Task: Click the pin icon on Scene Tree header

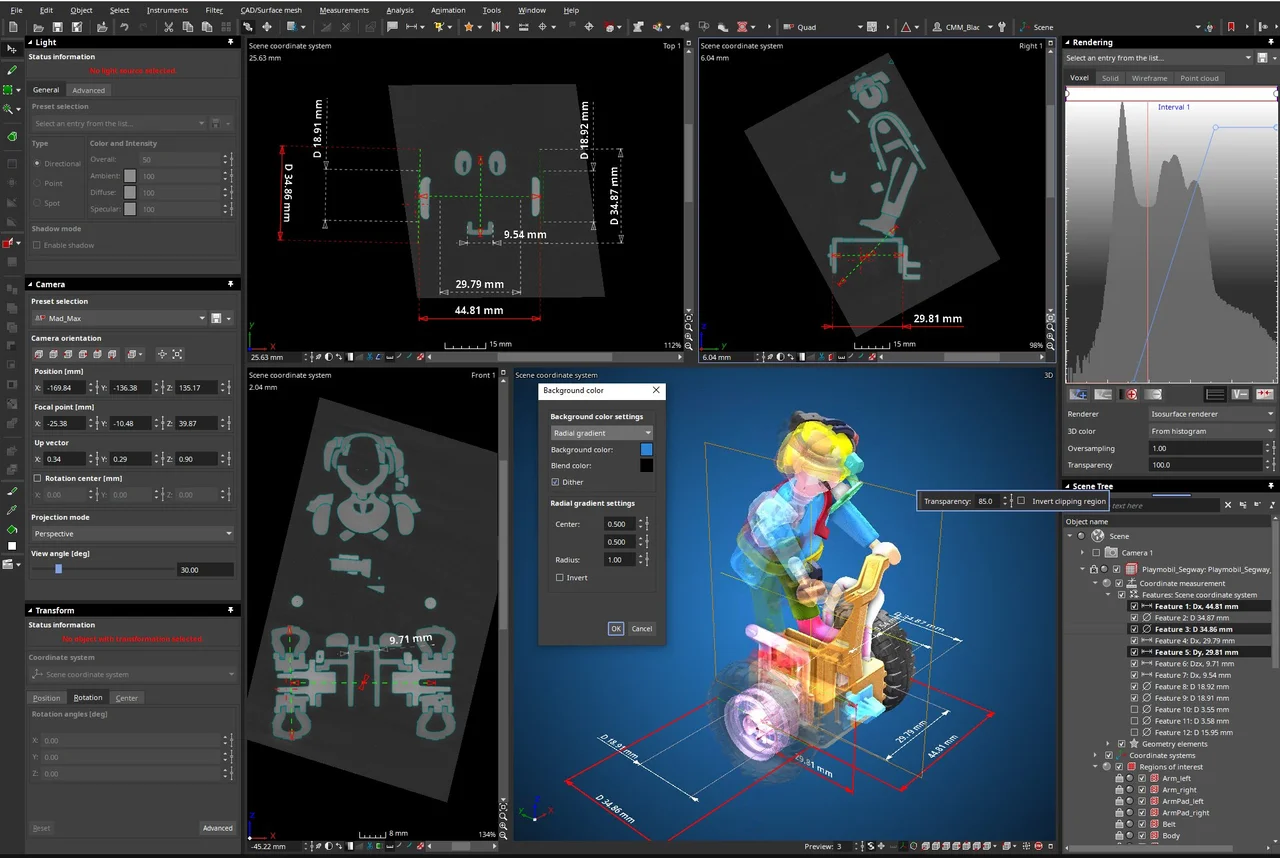Action: point(1270,486)
